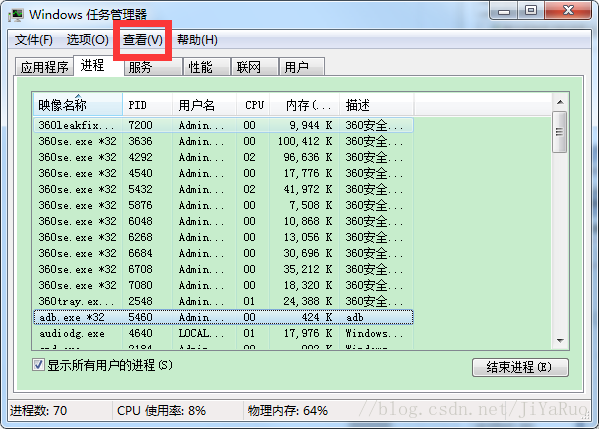Close the Windows 任务管理器 window

tap(568, 11)
